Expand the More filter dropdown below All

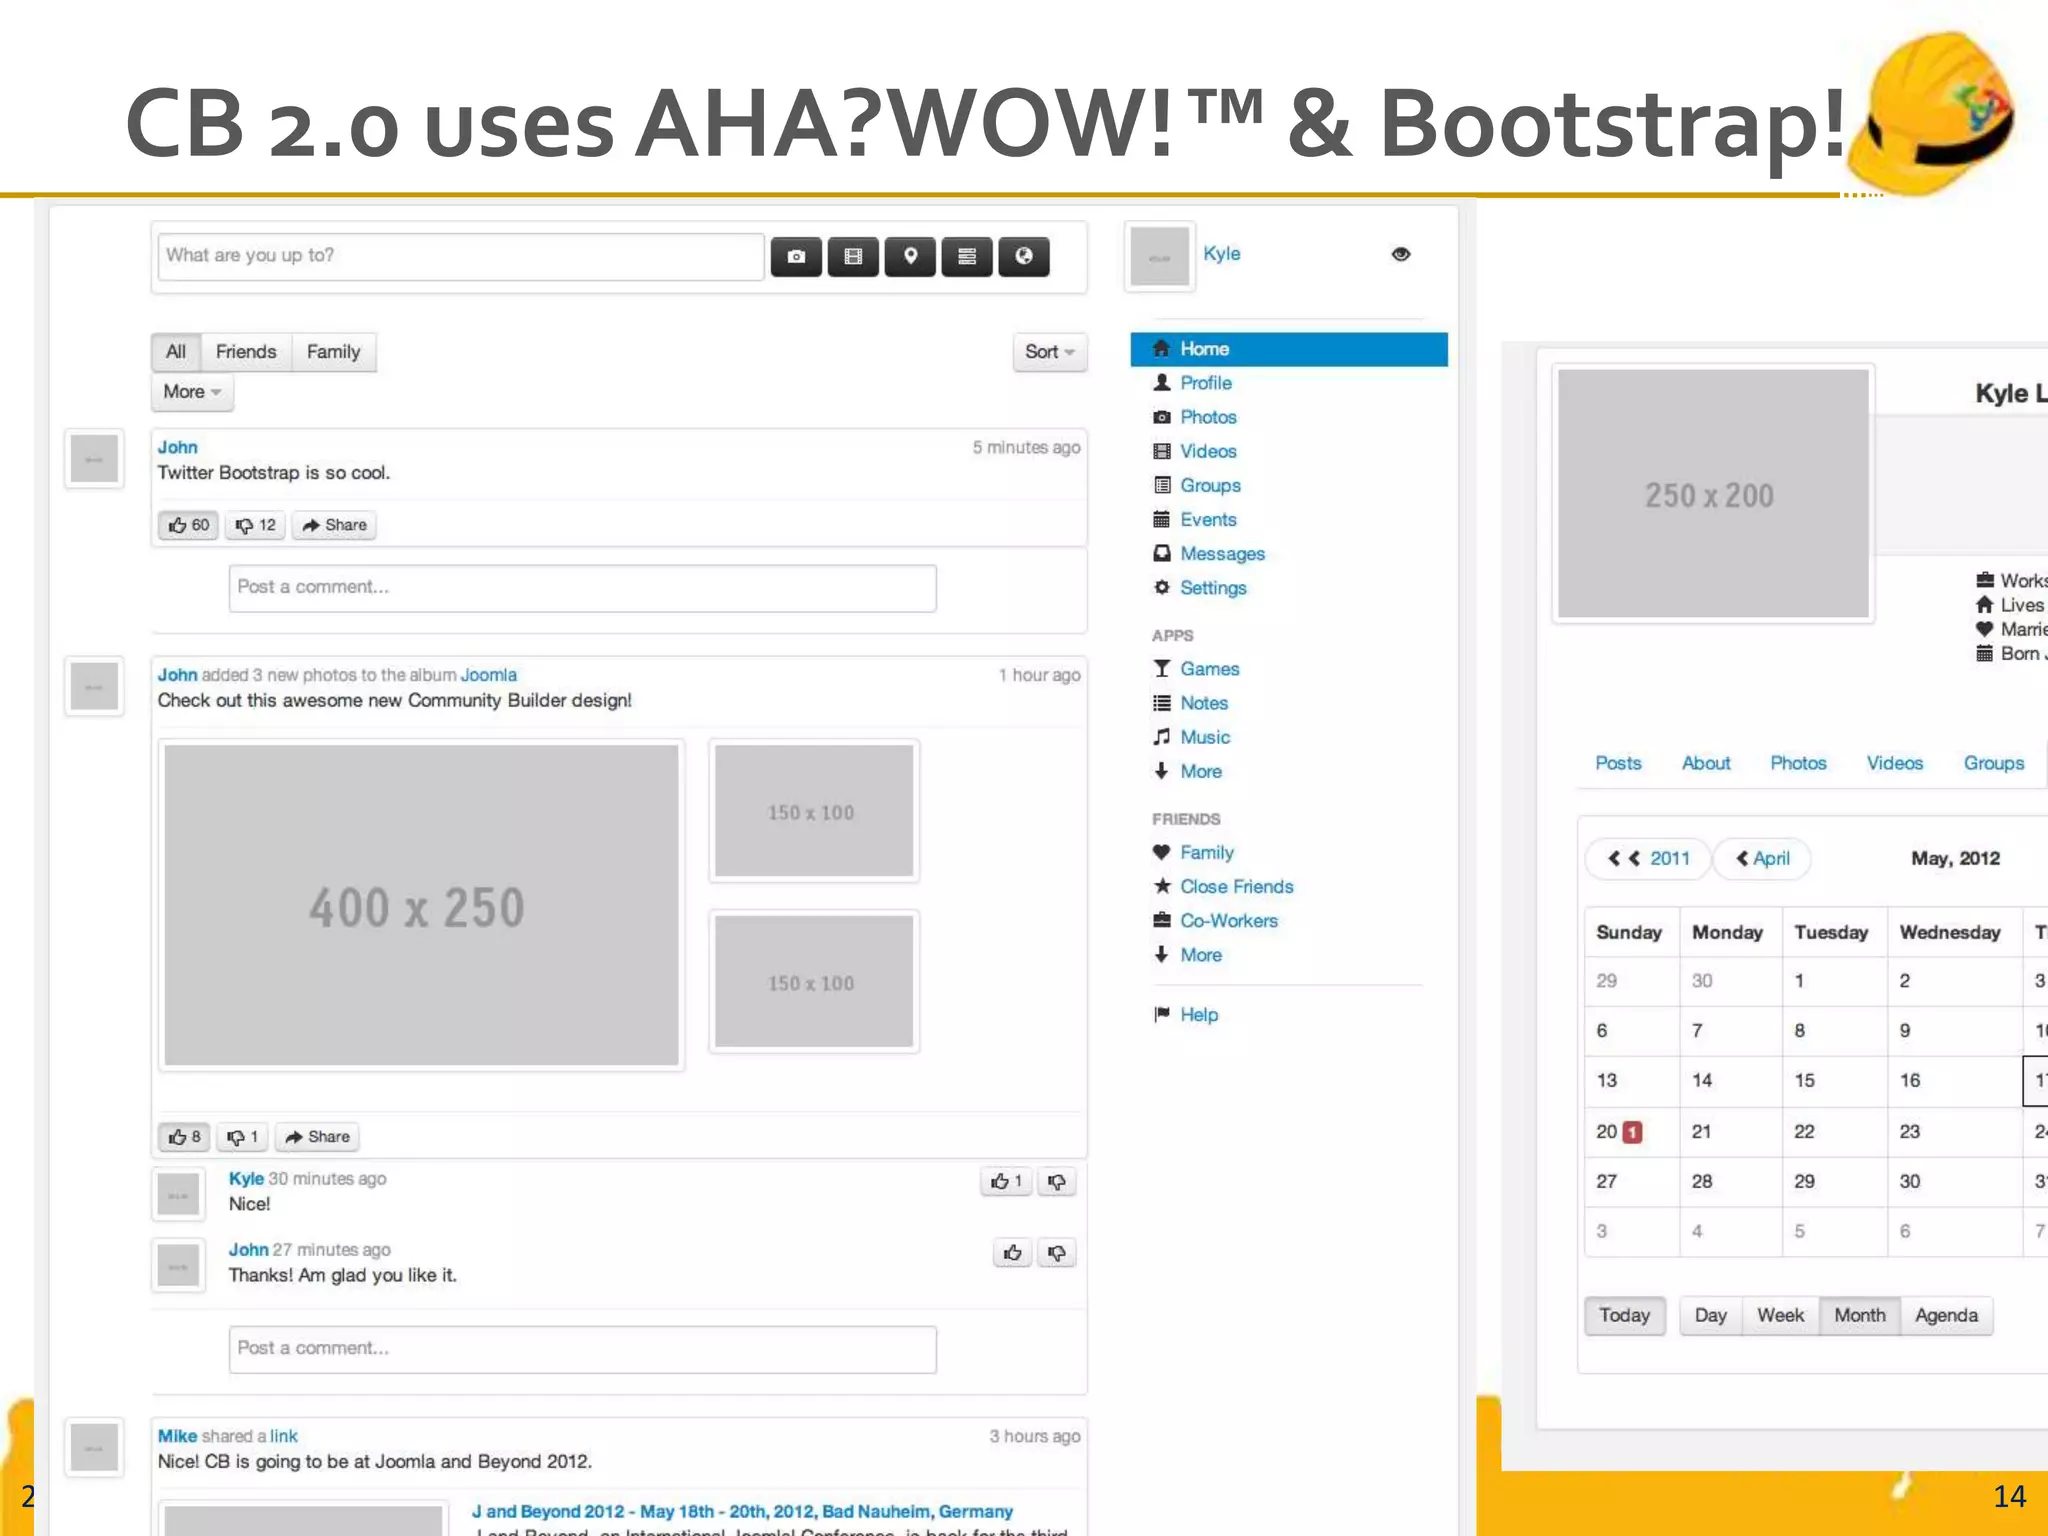click(x=192, y=392)
